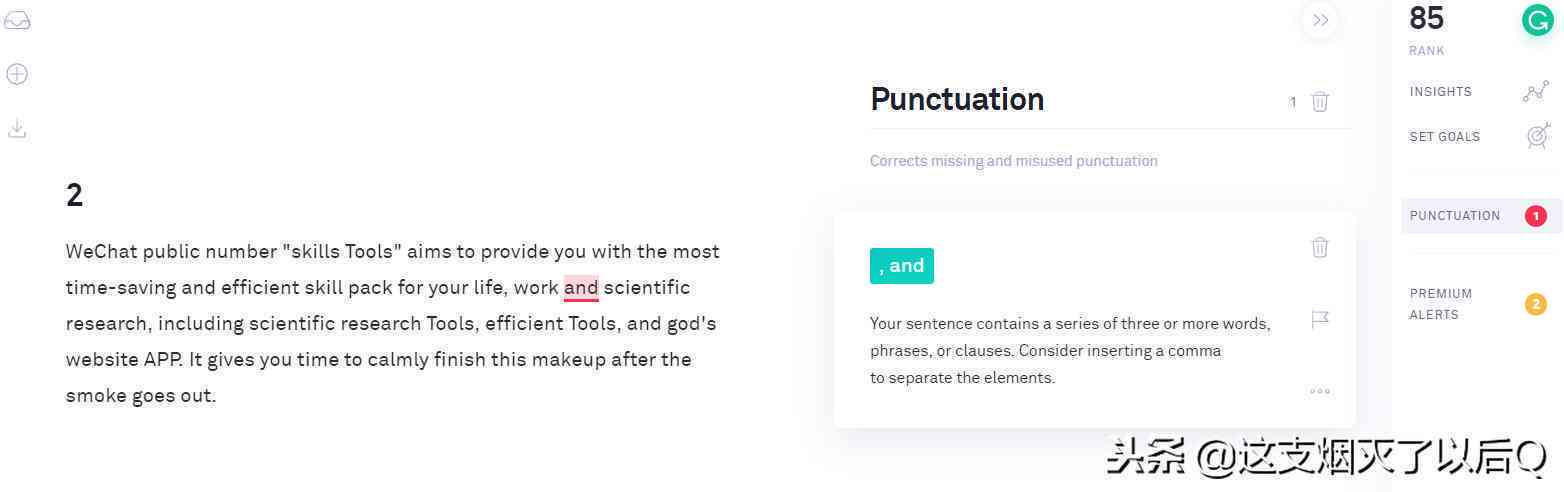
Task: Select the Punctuation category in right sidebar
Action: 1481,216
